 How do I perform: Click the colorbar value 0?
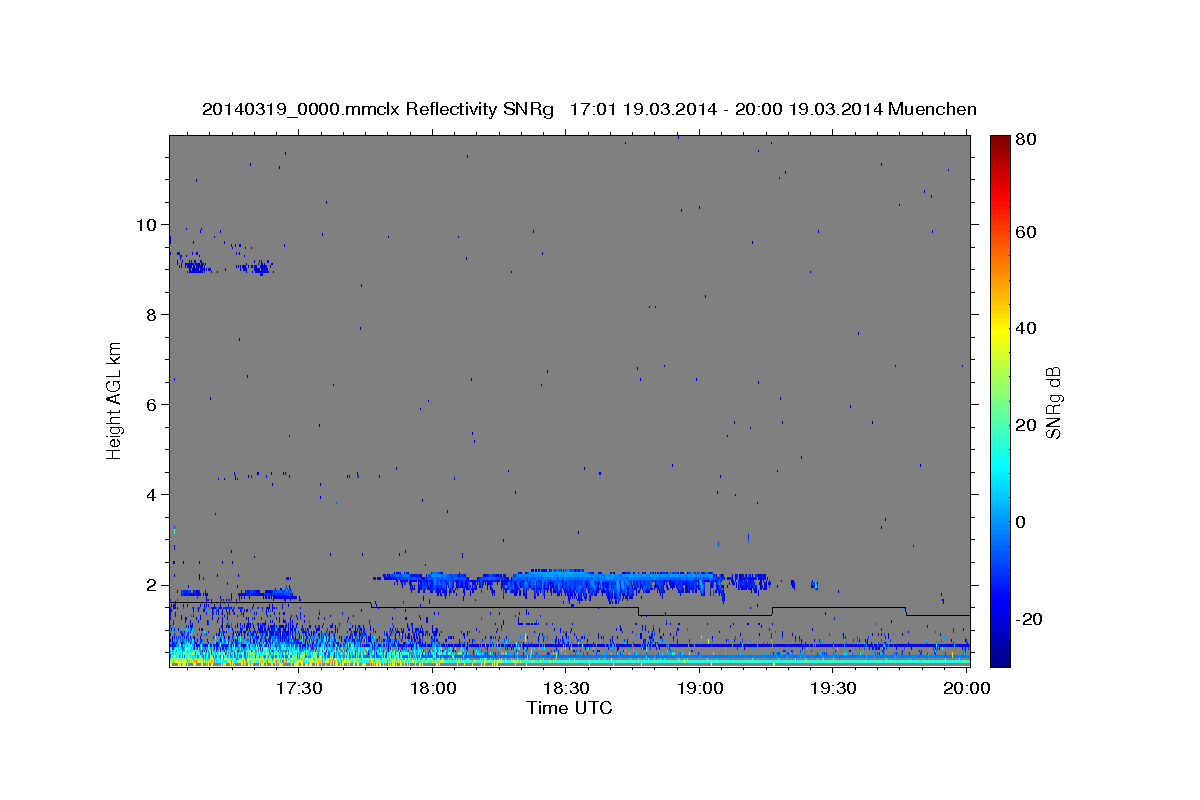pyautogui.click(x=1021, y=522)
